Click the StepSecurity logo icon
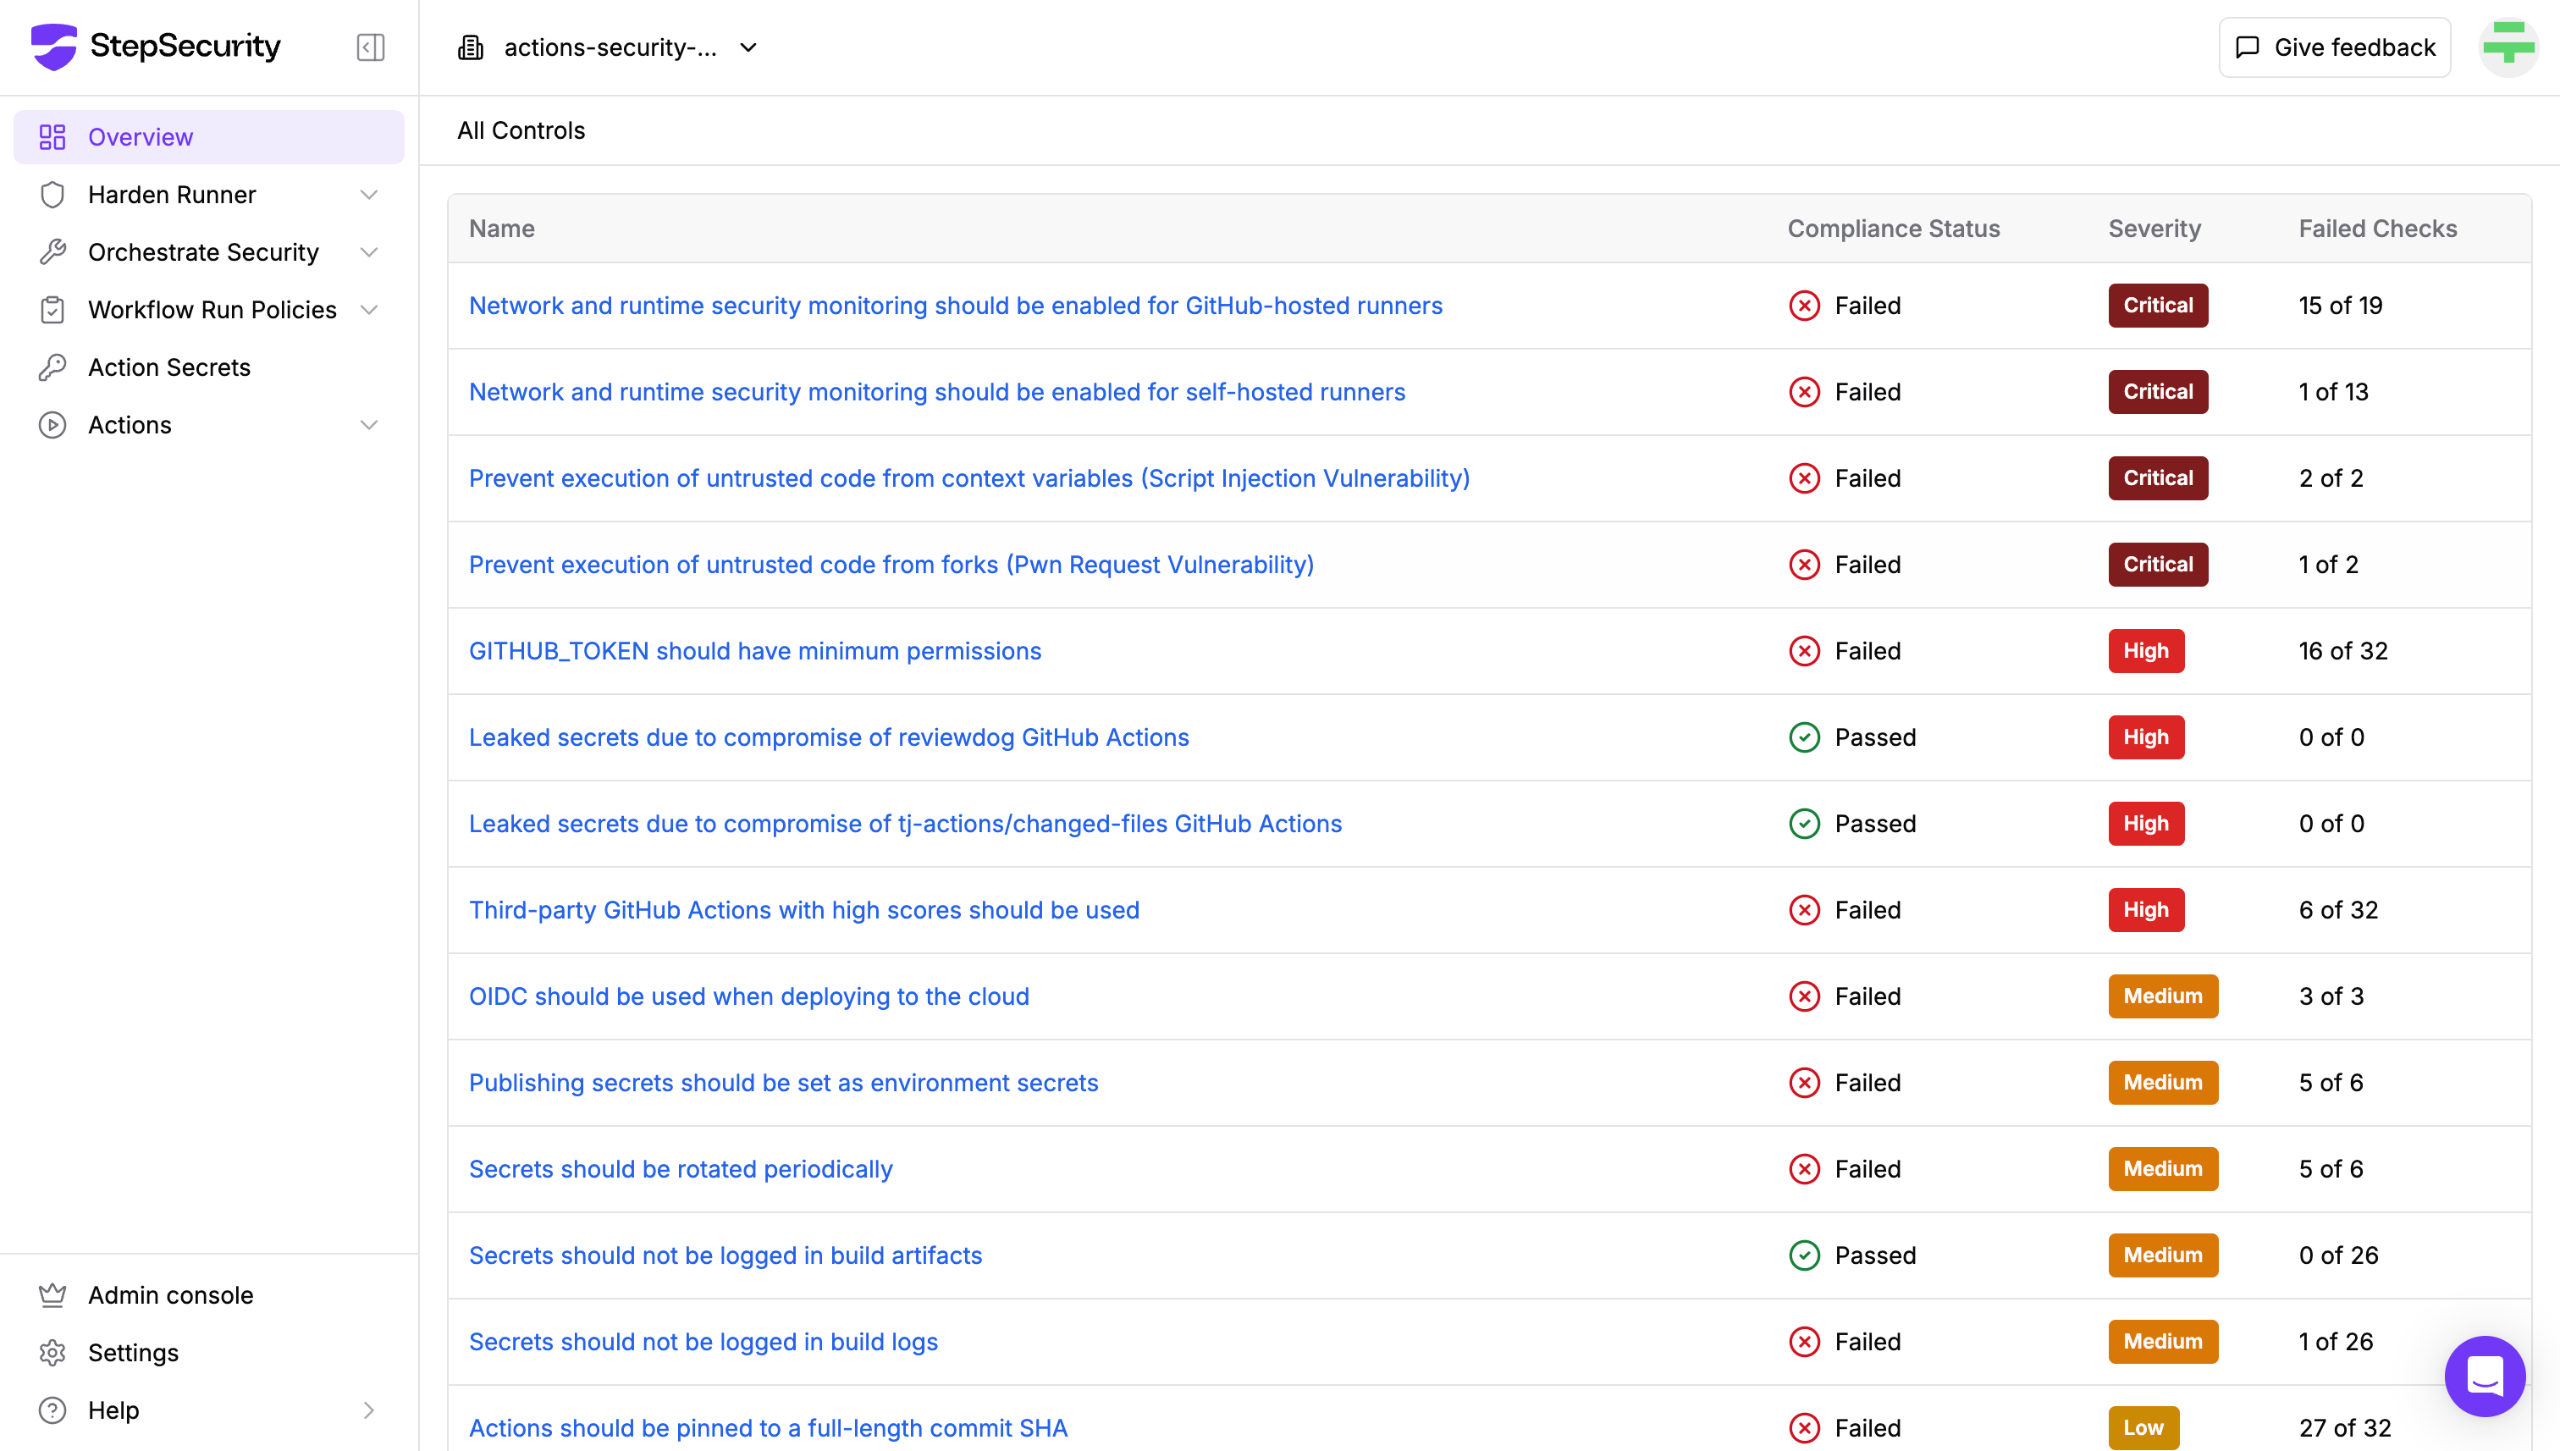This screenshot has height=1451, width=2560. tap(54, 46)
